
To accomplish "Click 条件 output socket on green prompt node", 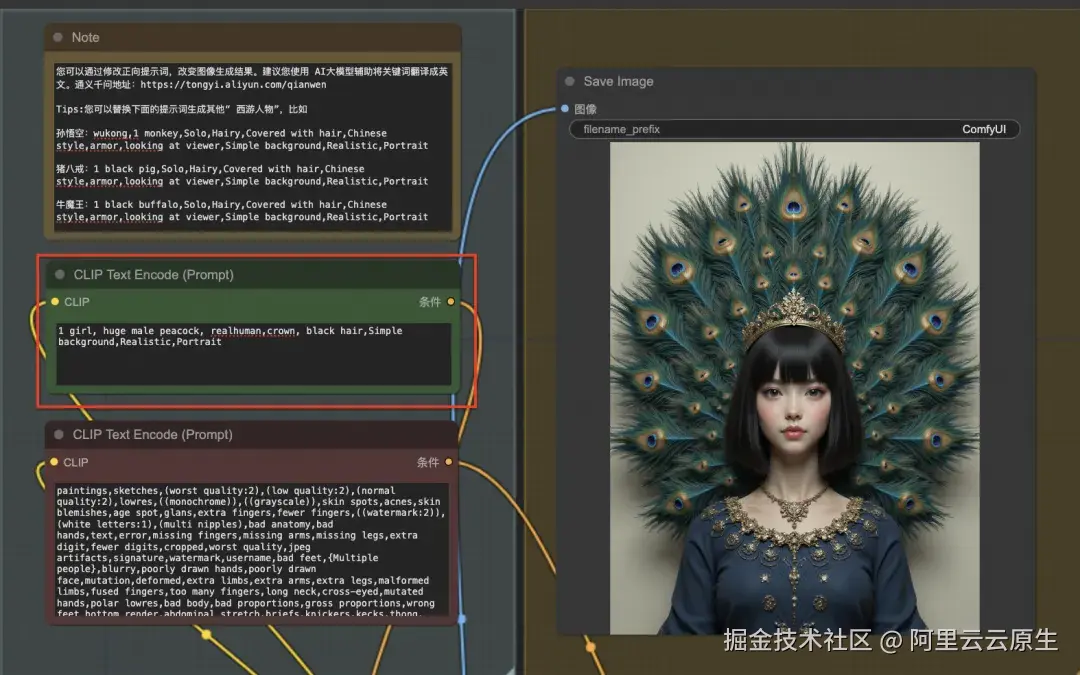I will 451,302.
